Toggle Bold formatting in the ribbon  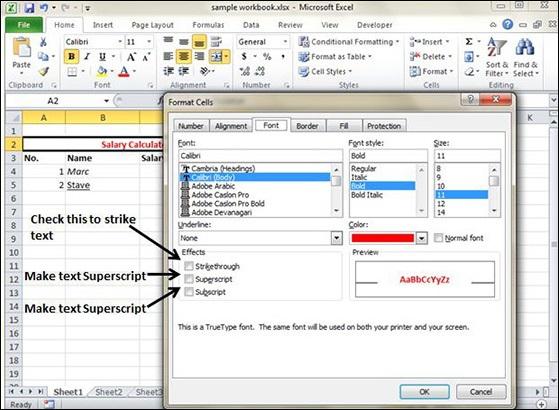72,57
